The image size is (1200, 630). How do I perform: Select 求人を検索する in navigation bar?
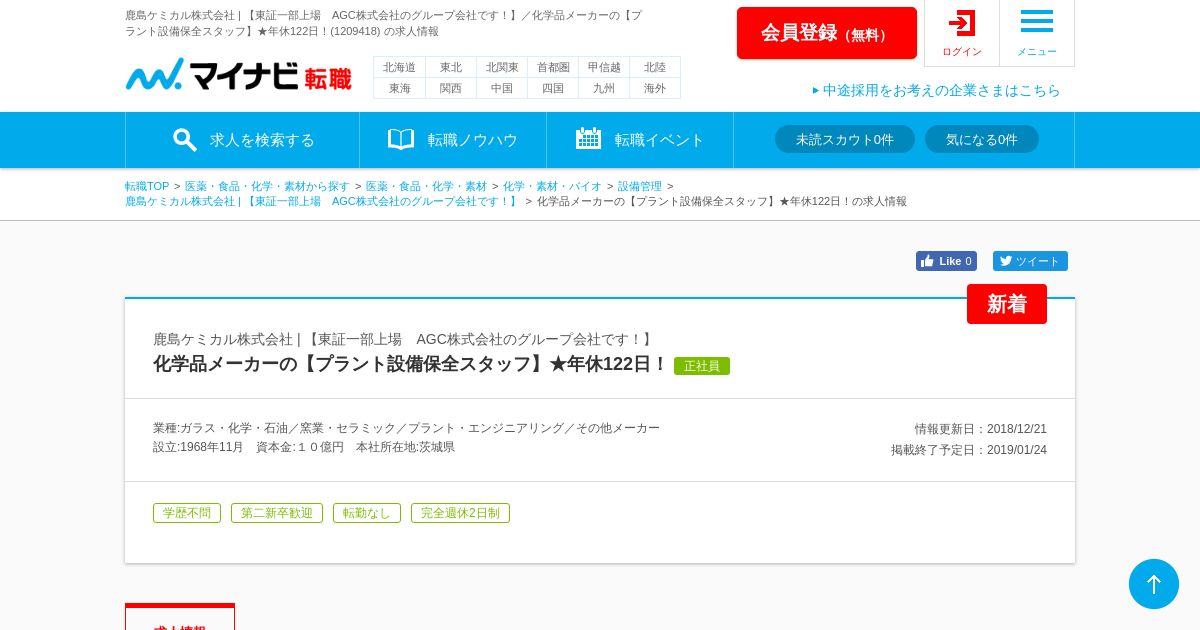(x=242, y=140)
